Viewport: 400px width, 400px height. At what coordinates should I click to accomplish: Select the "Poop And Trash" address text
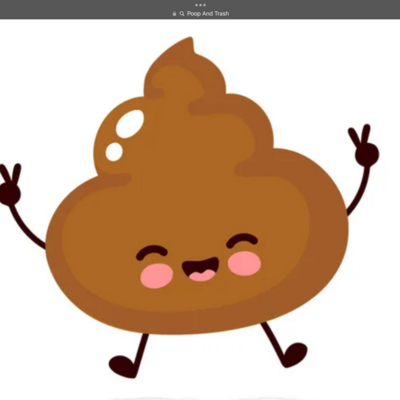click(x=208, y=14)
